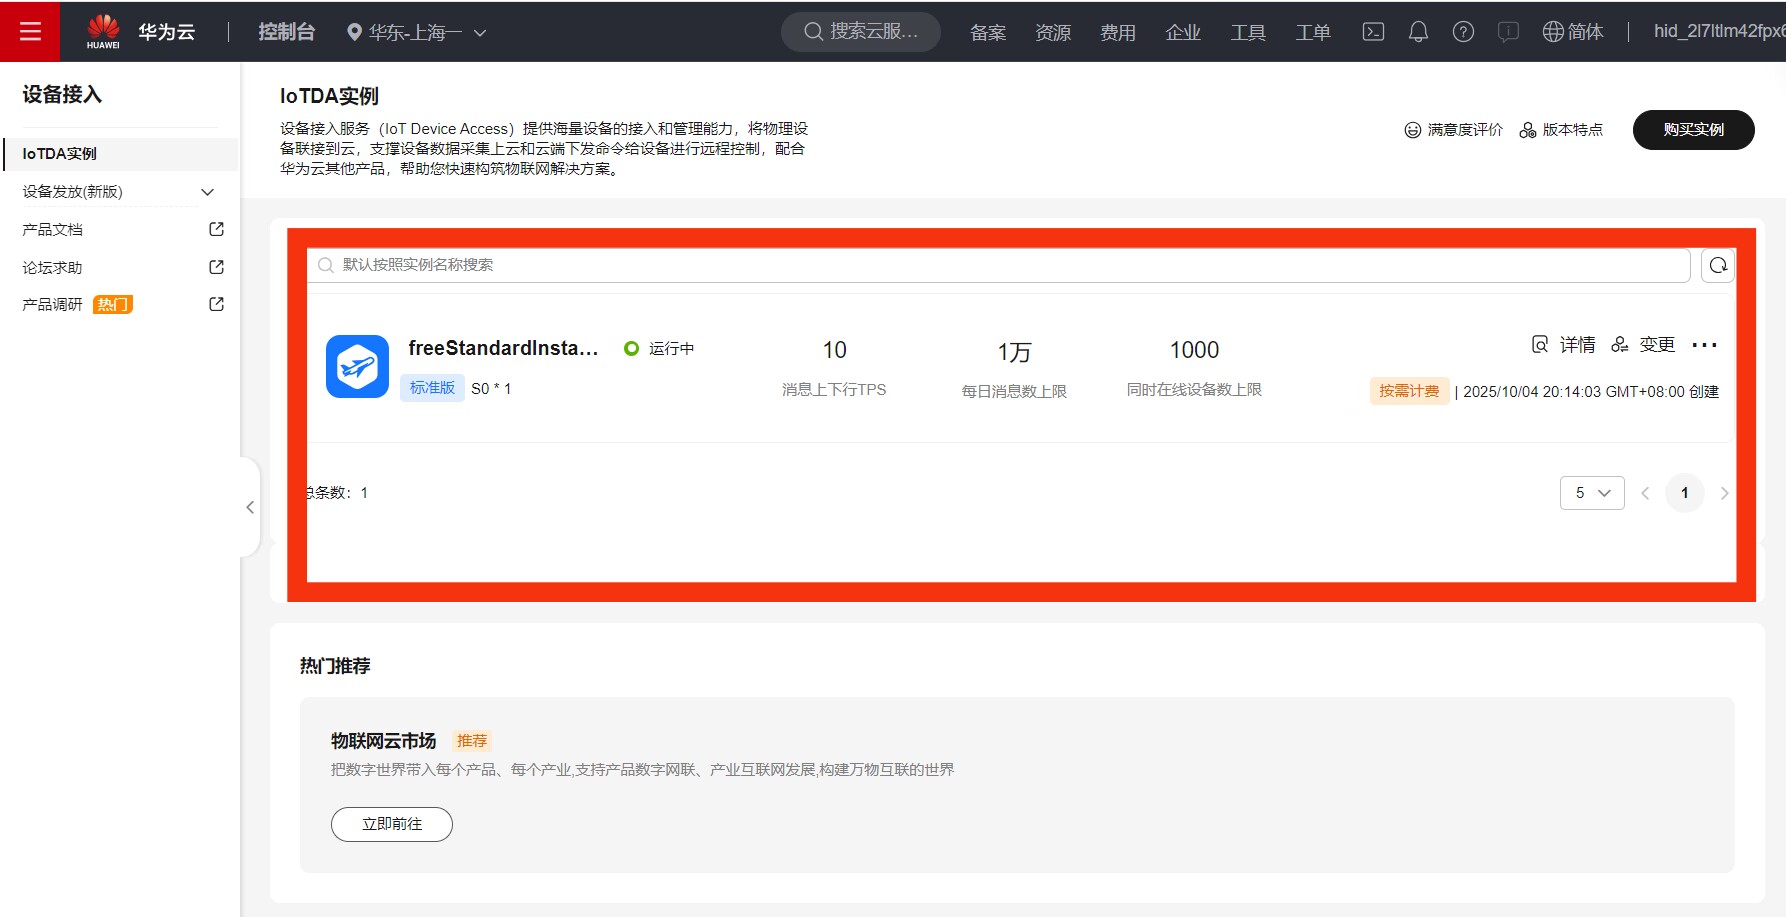This screenshot has height=917, width=1786.
Task: Open 产品文档 external link
Action: coord(53,230)
